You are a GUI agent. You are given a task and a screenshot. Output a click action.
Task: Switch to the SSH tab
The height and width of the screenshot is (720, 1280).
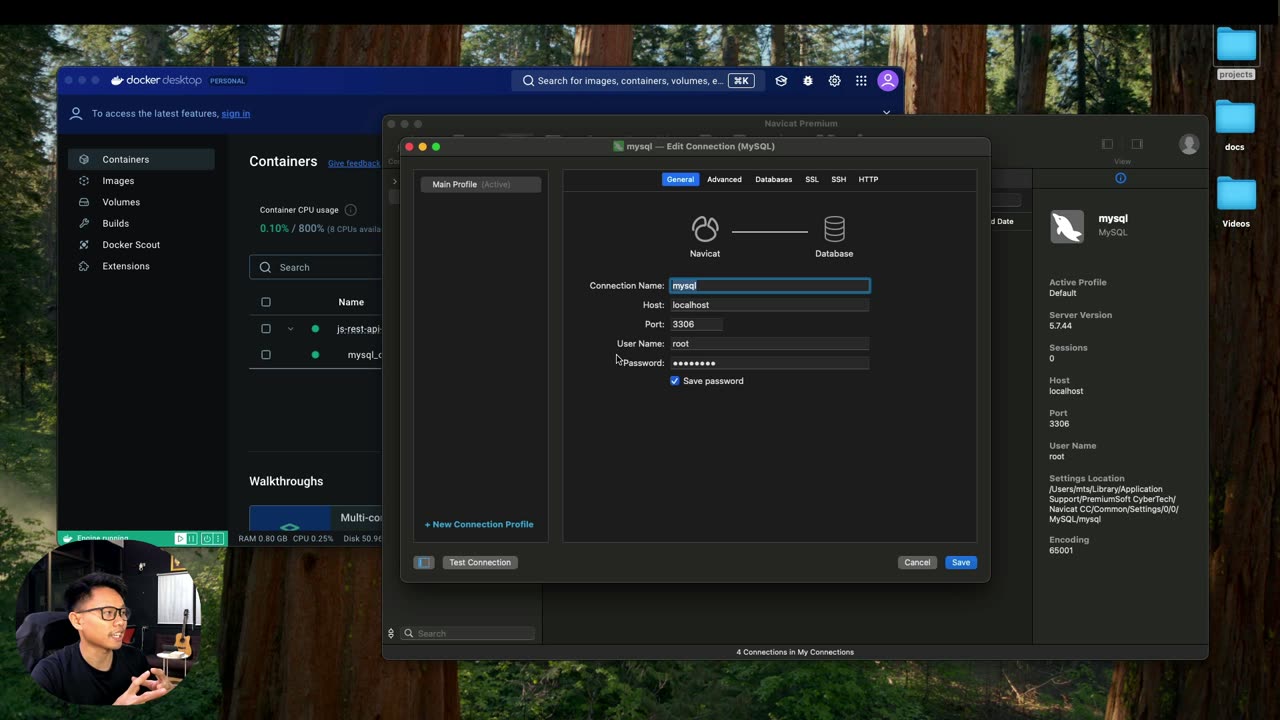(x=838, y=179)
